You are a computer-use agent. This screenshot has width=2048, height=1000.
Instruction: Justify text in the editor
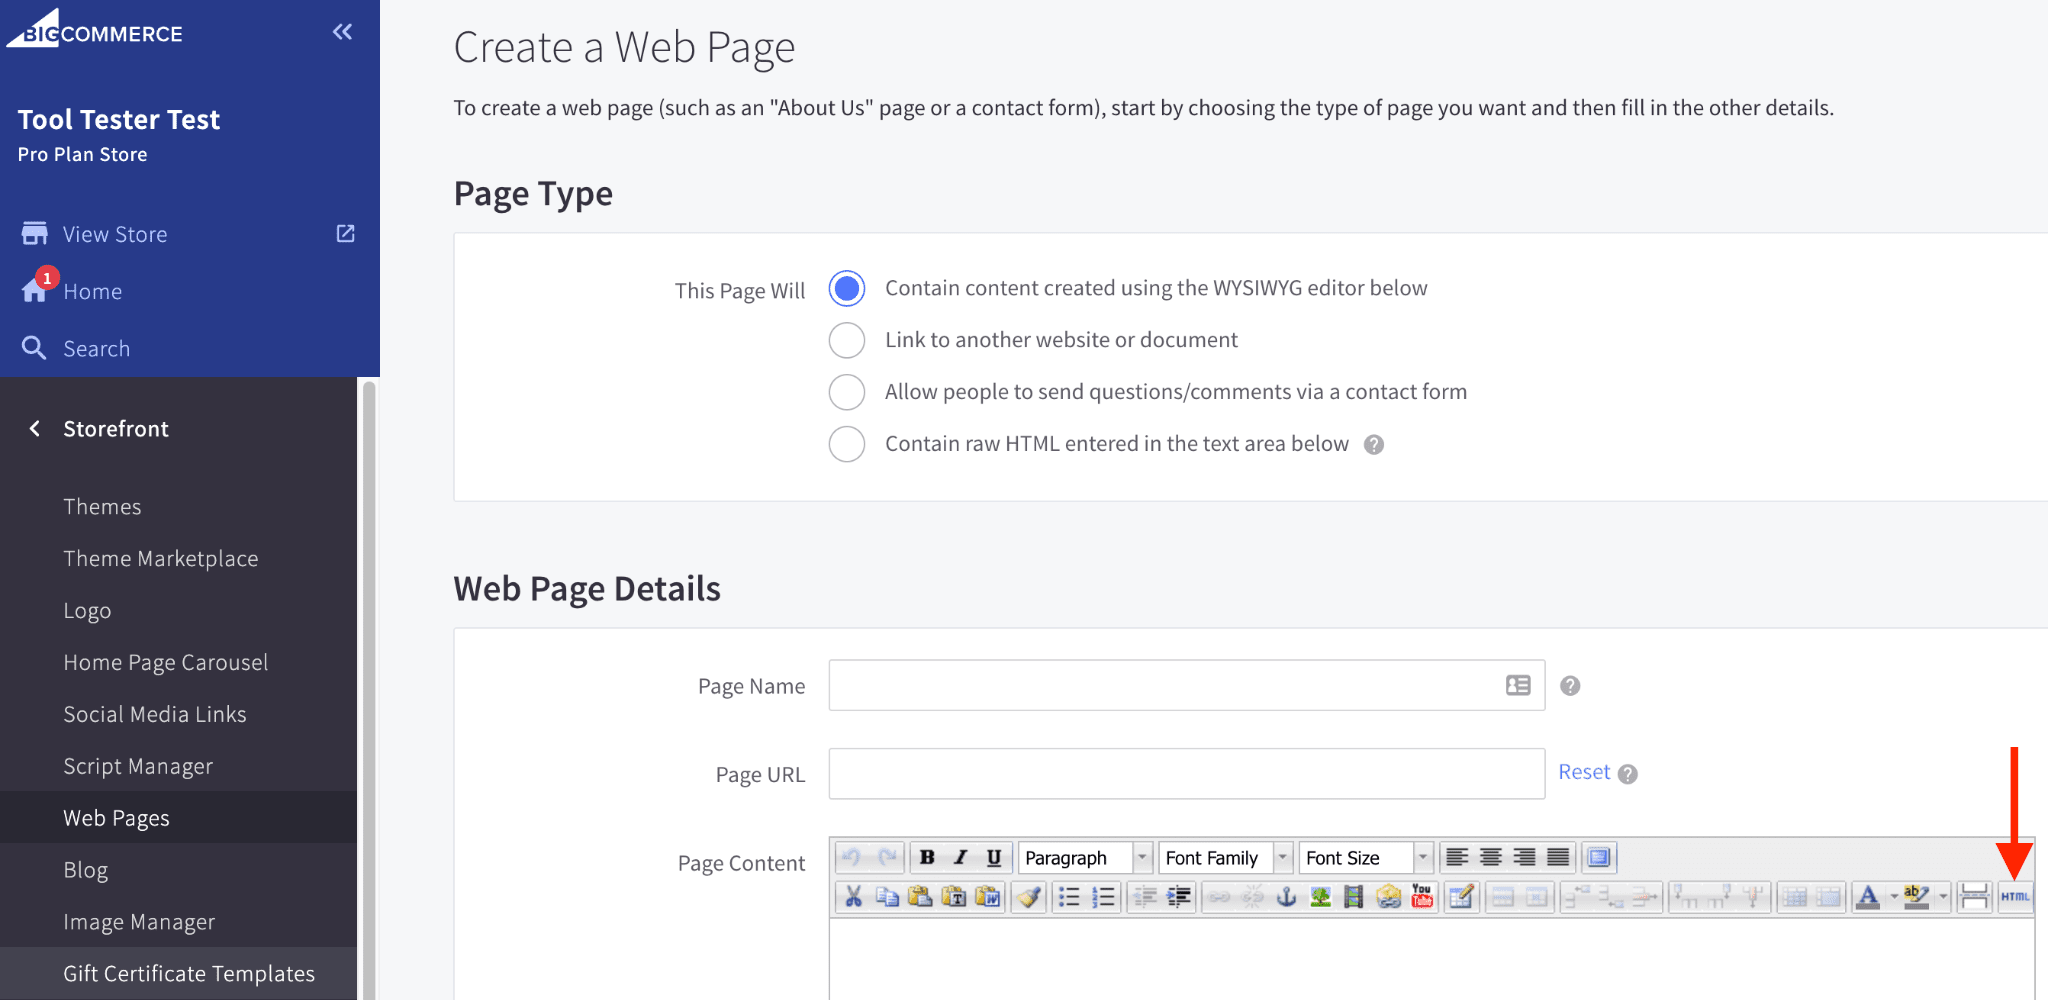coord(1558,857)
